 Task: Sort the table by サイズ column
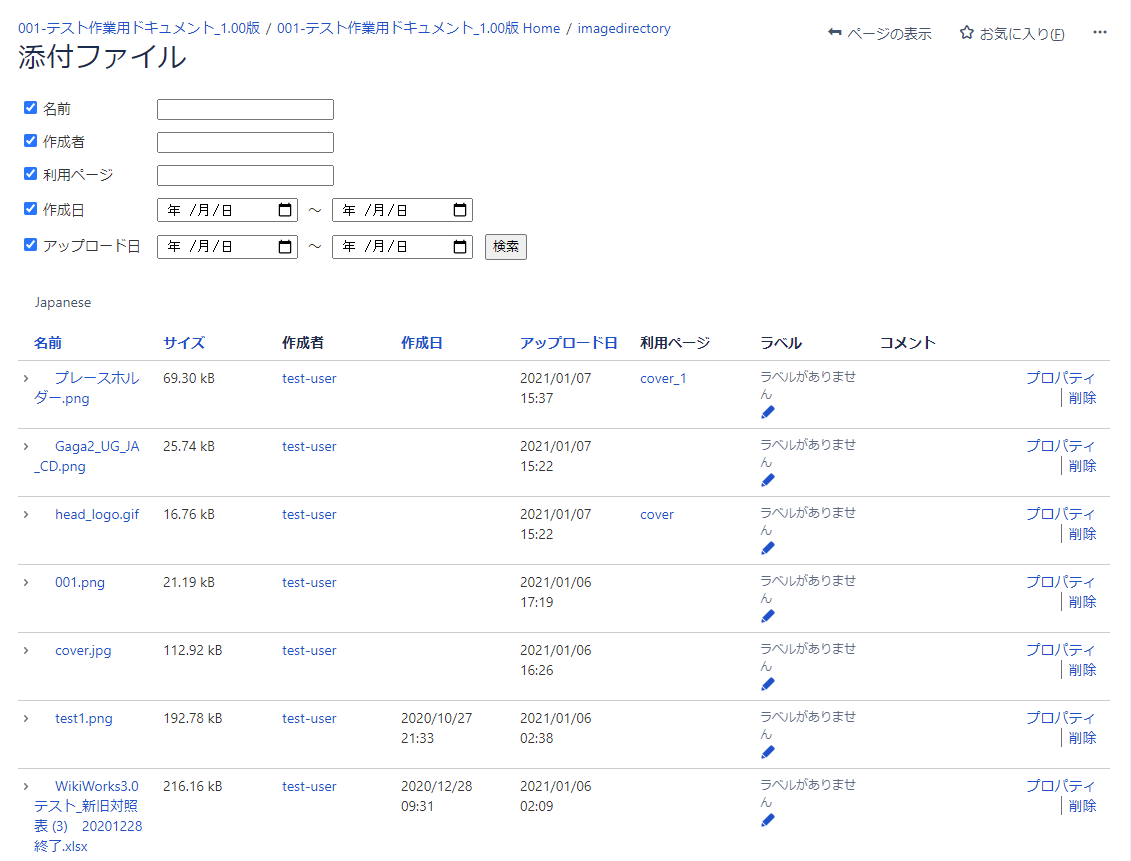coord(184,343)
